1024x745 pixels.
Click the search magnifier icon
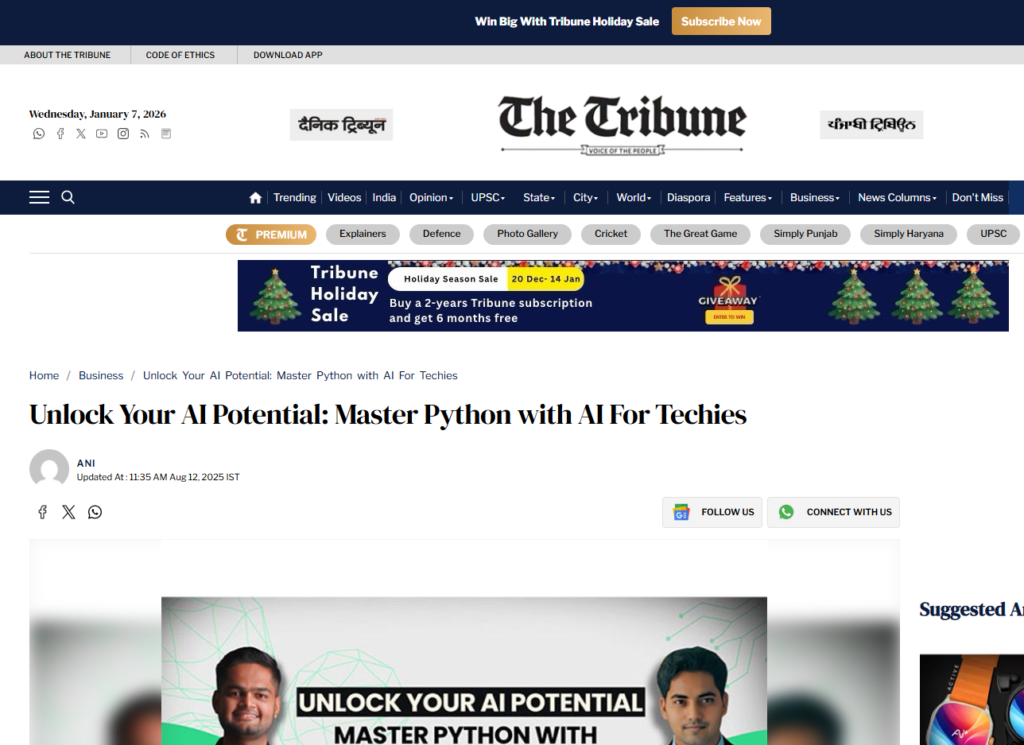tap(68, 197)
